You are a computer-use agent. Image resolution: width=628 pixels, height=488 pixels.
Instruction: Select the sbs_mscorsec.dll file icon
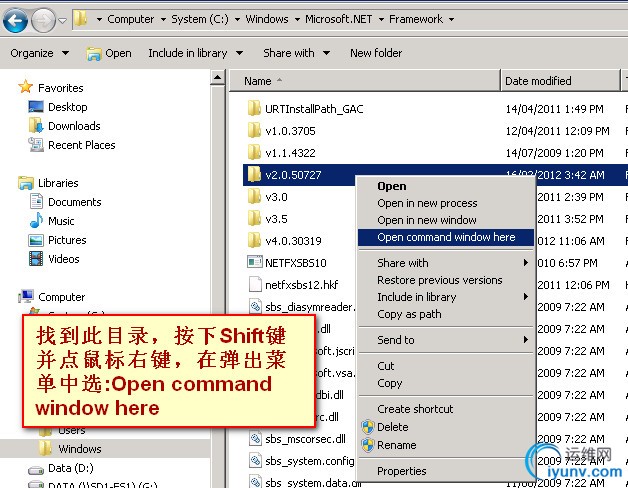coord(255,439)
